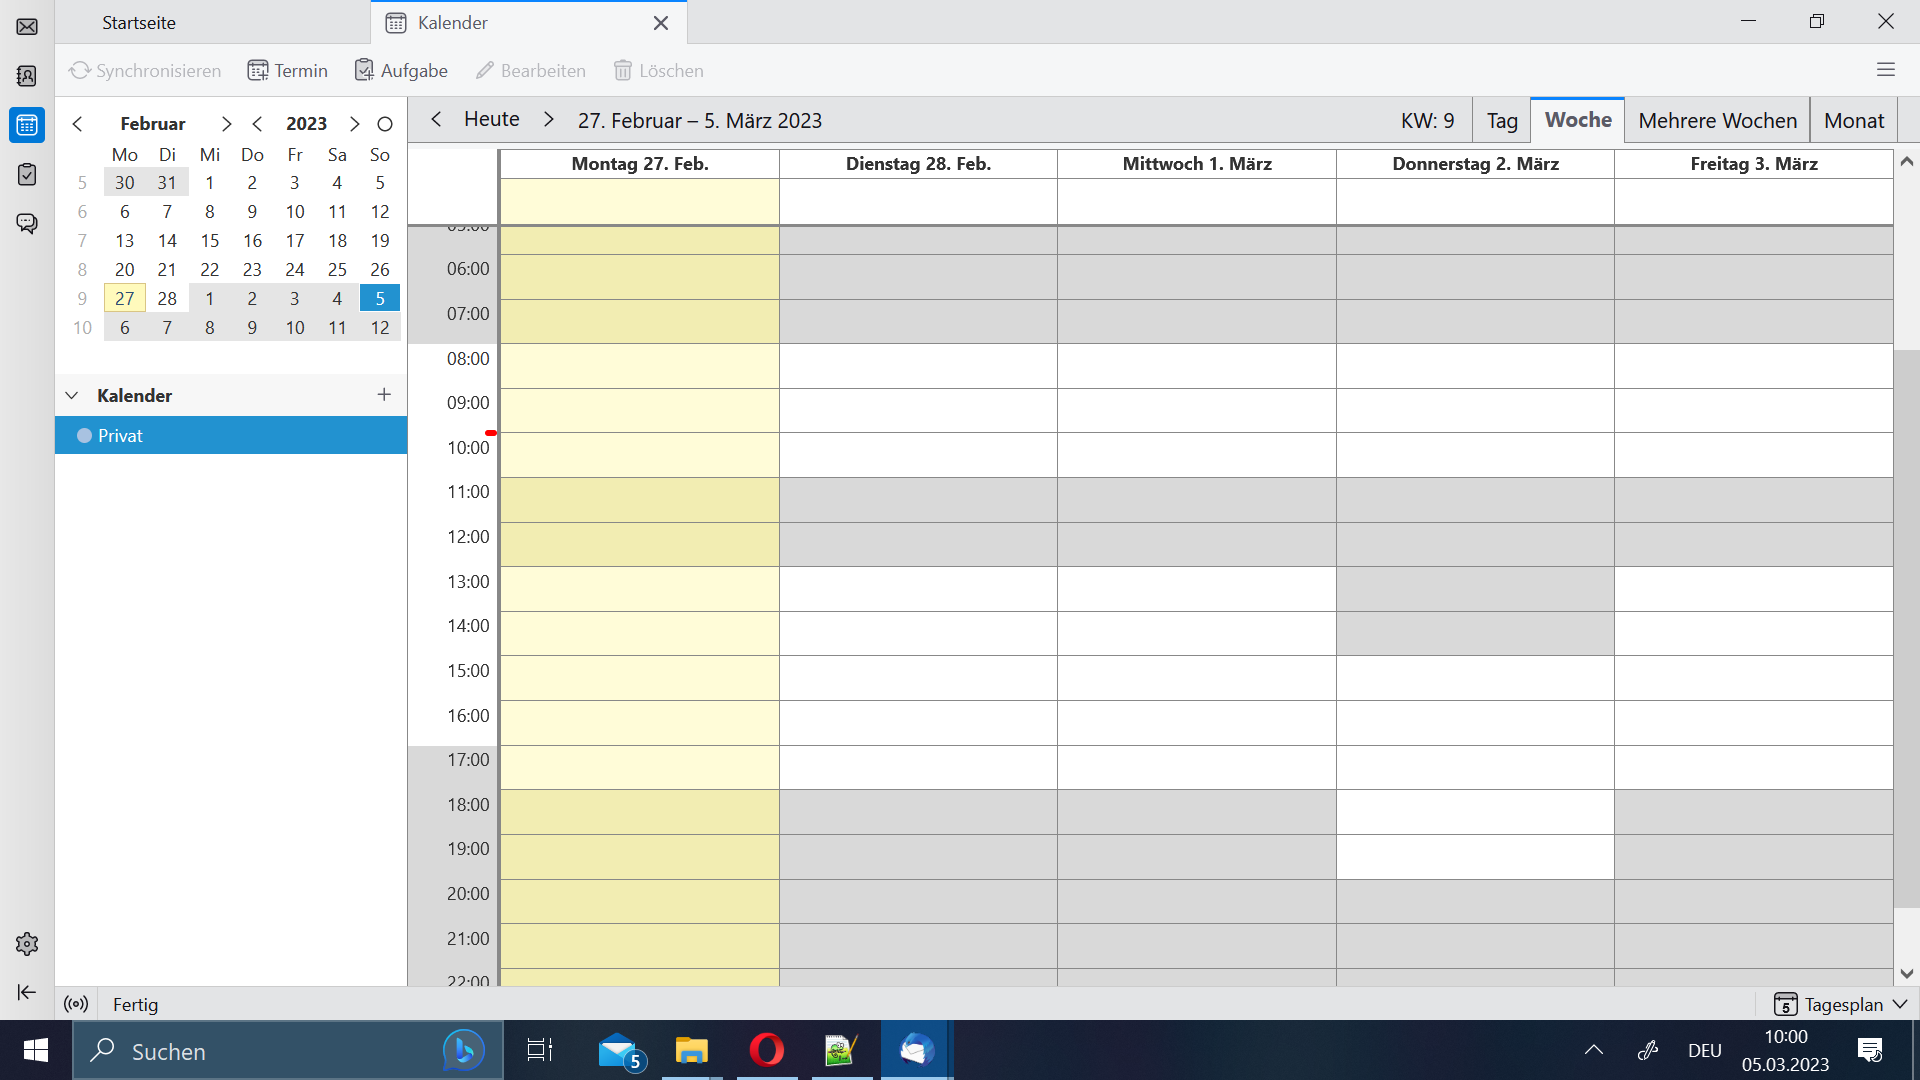Collapse the Kalender list section
Screen dimensions: 1920x1080
72,396
